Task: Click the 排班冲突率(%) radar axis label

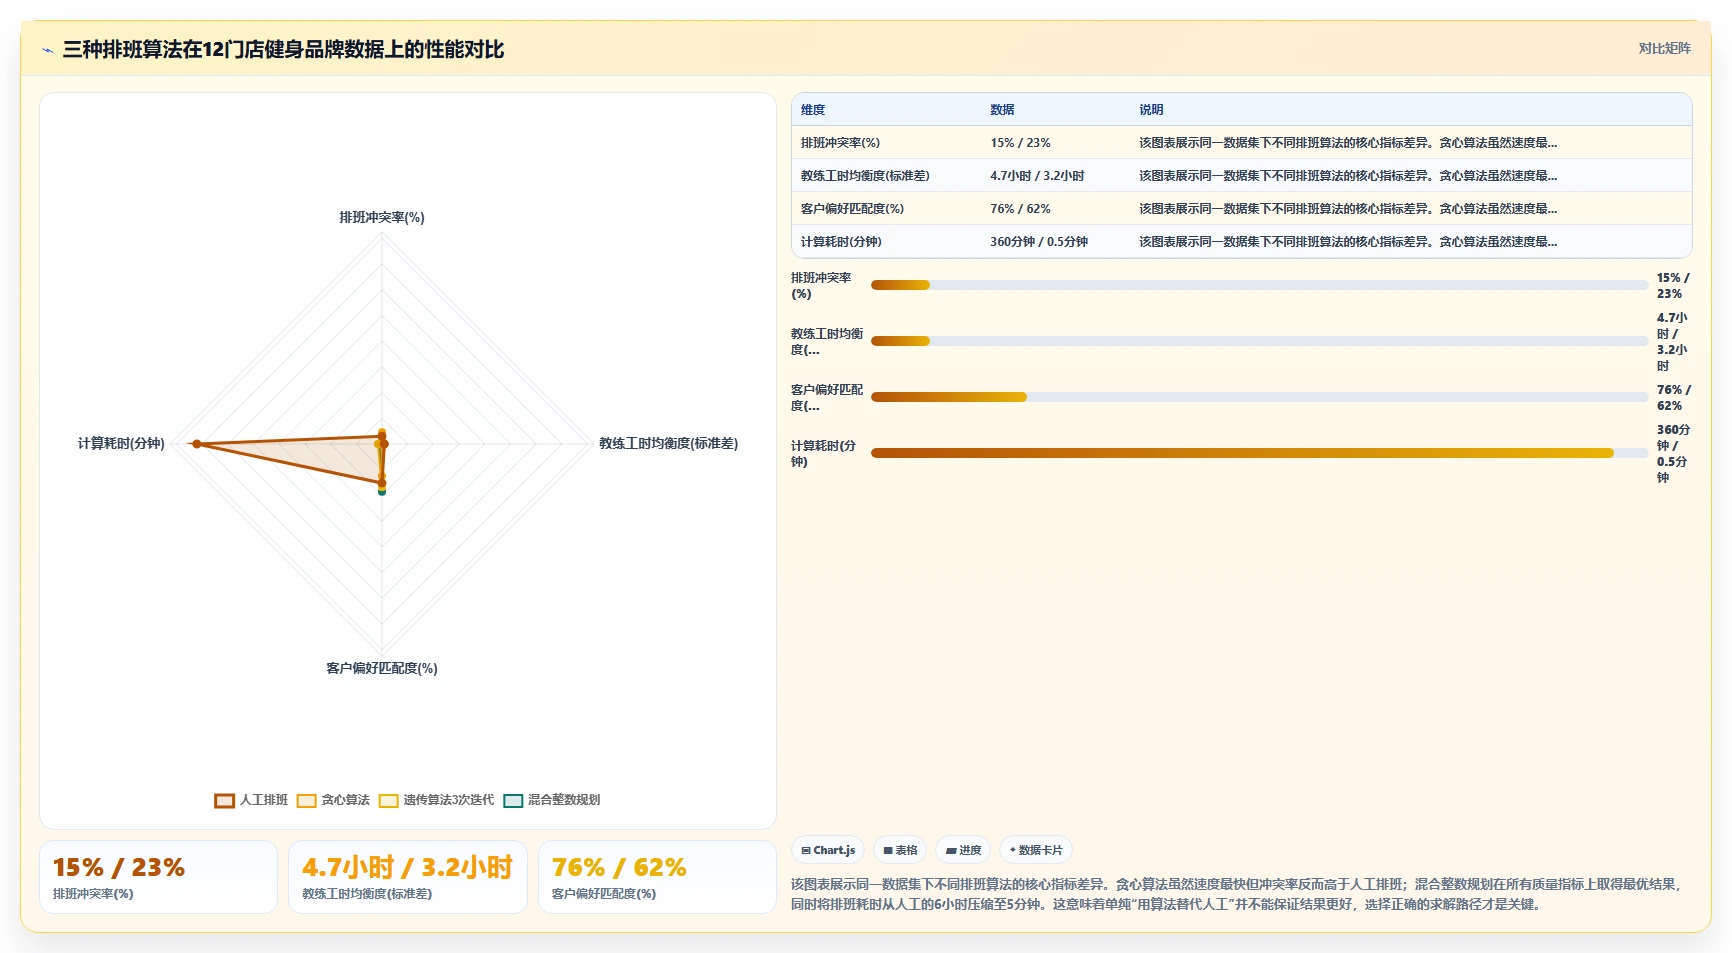Action: [x=382, y=217]
